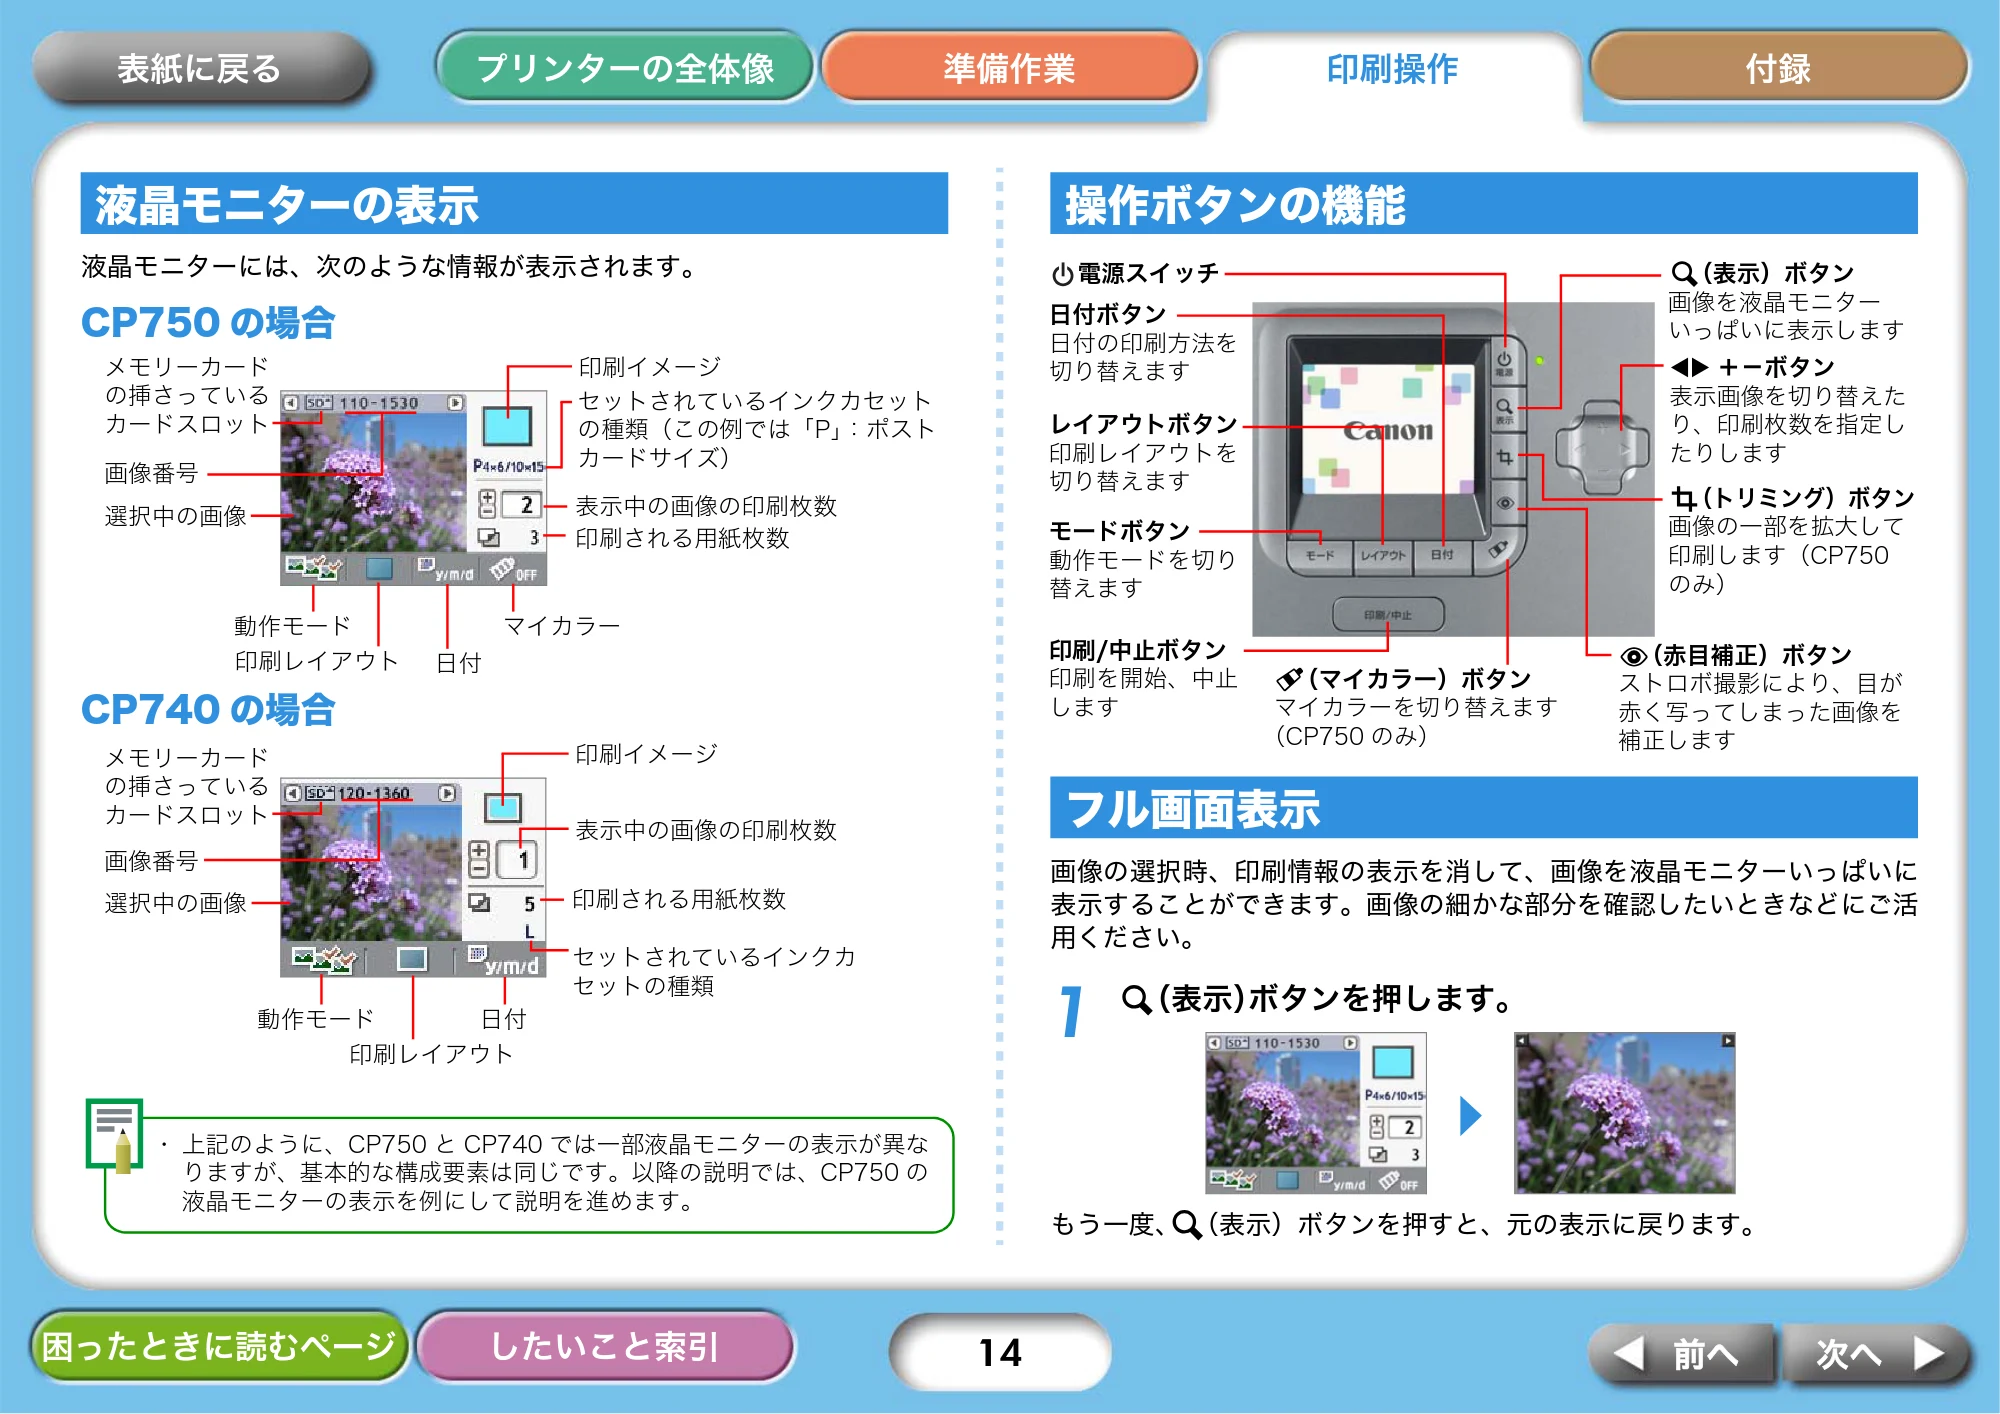Click the flower thumbnail with print info in step 1
This screenshot has width=2000, height=1414.
click(1316, 1113)
